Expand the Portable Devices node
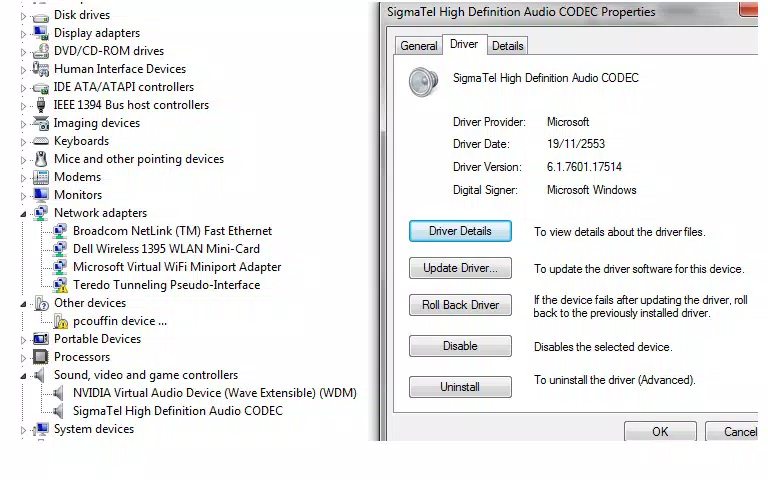 coord(23,340)
